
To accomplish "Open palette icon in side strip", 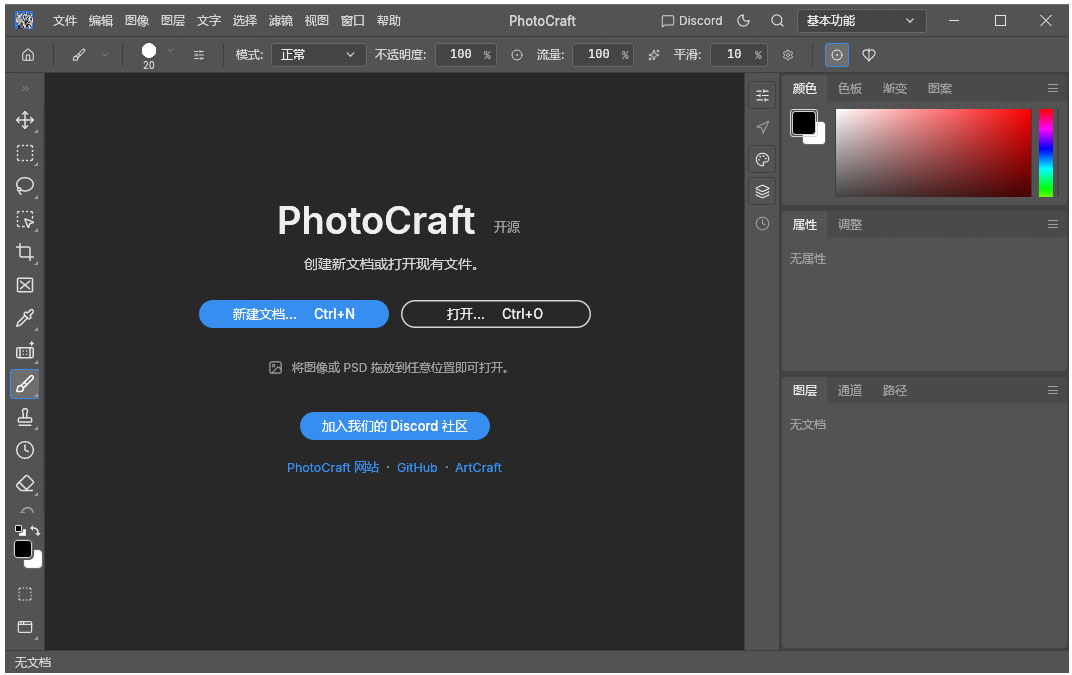I will [x=762, y=159].
